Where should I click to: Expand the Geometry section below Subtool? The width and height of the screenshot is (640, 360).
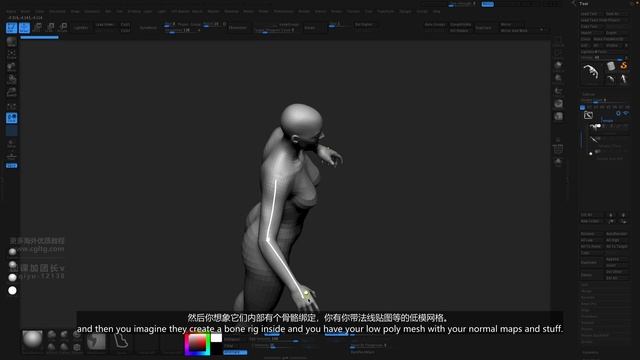click(x=590, y=352)
